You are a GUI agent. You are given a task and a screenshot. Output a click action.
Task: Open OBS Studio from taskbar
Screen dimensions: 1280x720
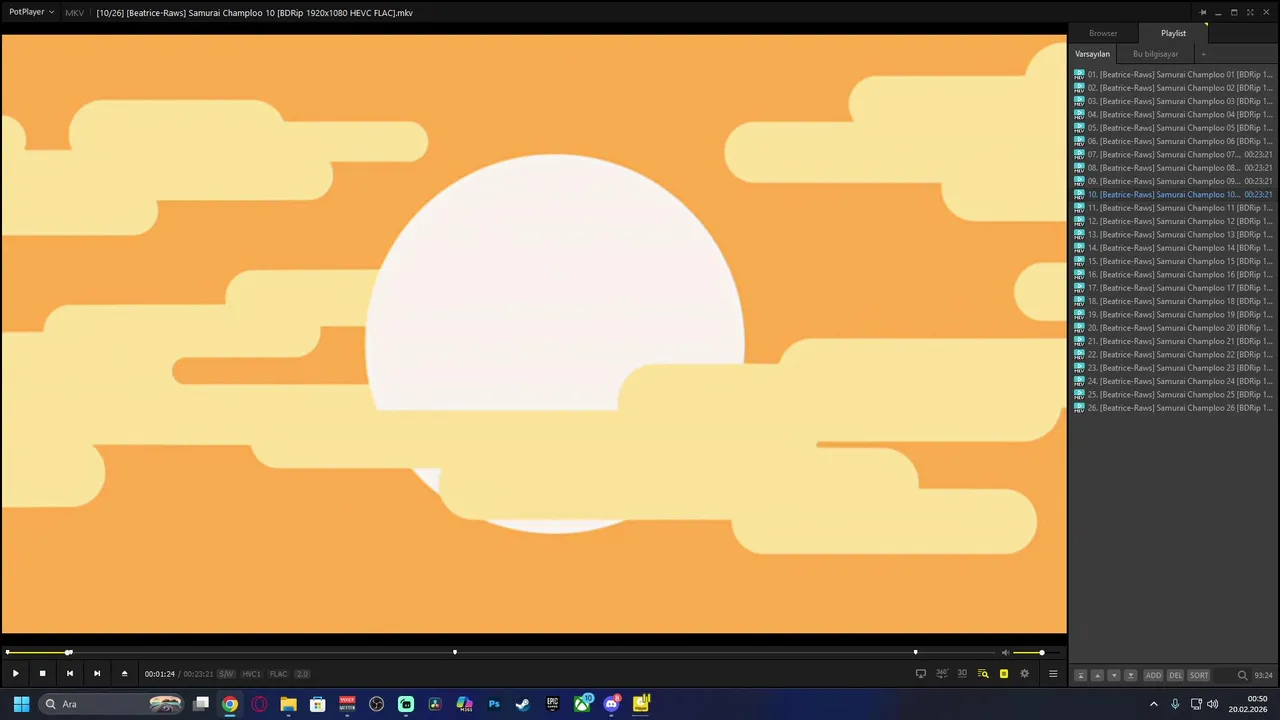point(377,704)
